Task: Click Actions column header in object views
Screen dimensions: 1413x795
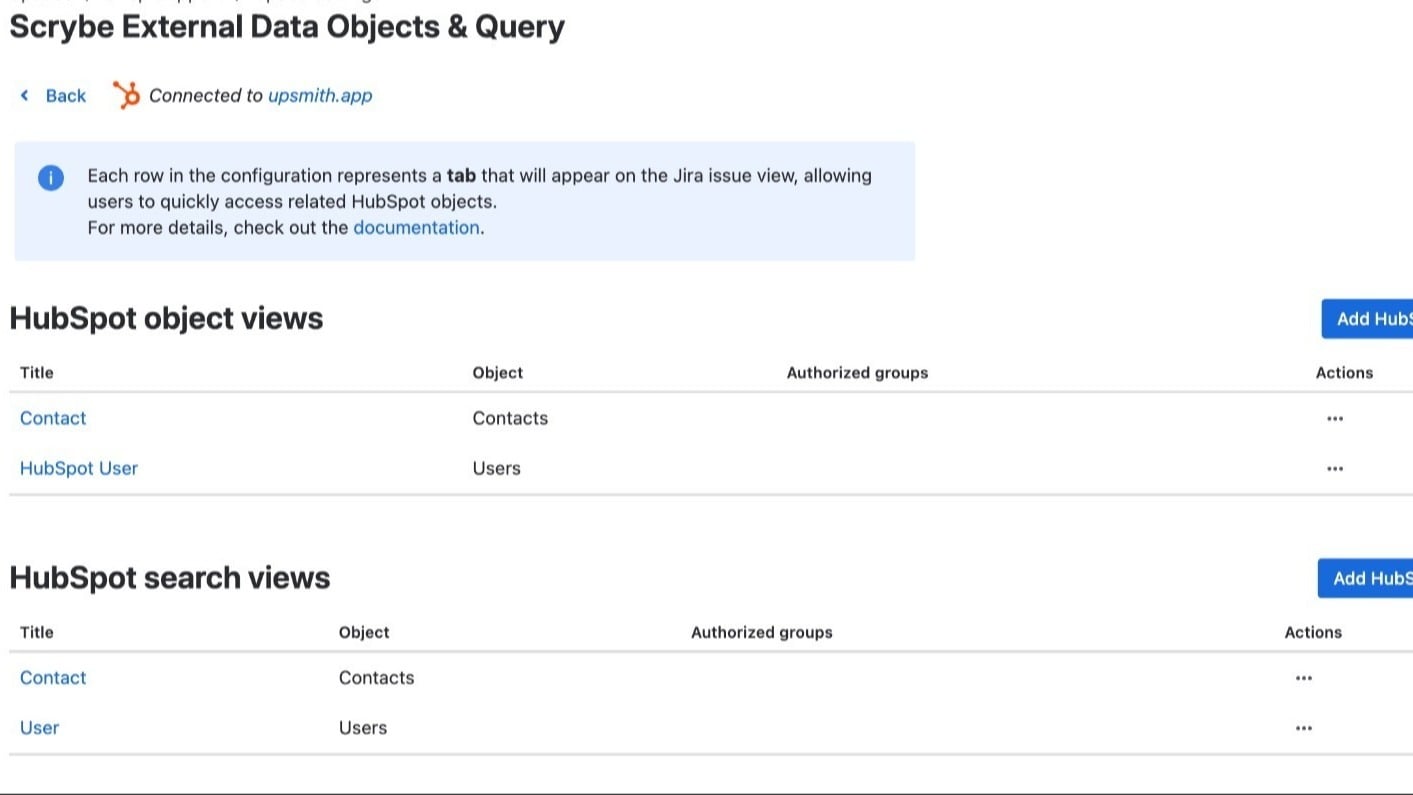Action: tap(1344, 373)
